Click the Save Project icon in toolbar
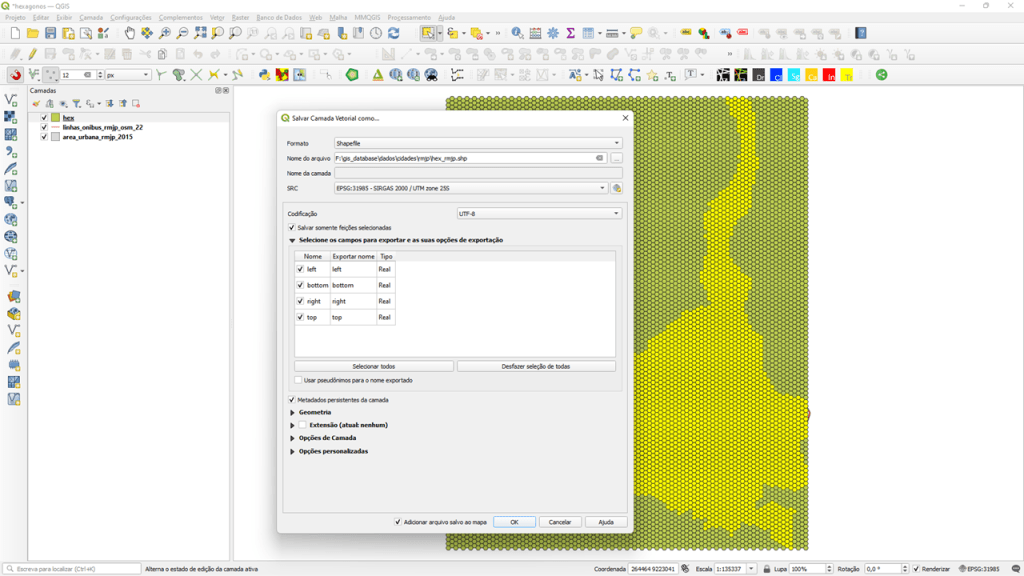 (x=50, y=34)
